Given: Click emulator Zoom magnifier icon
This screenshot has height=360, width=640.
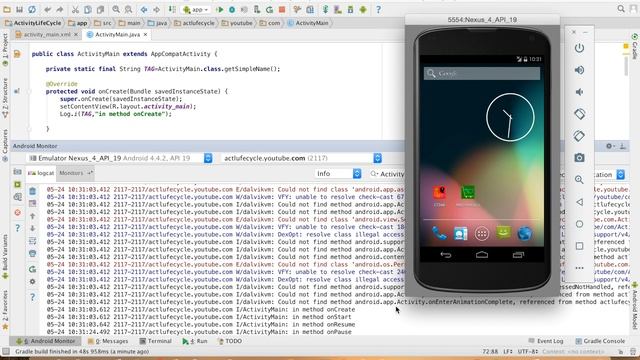Looking at the screenshot, I should [x=579, y=180].
